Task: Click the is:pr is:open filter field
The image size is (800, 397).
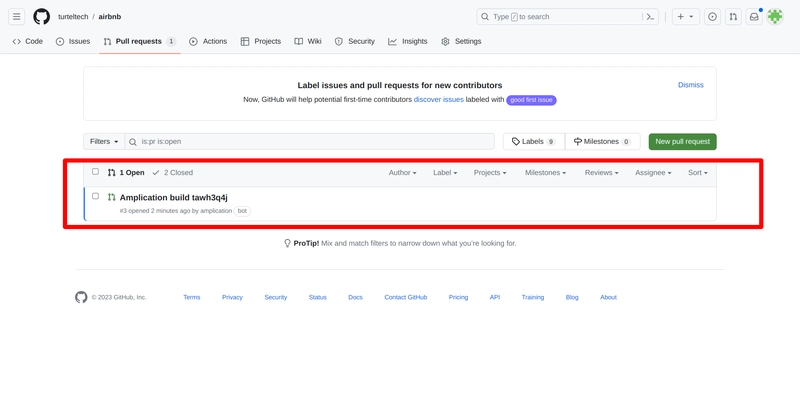Action: point(310,141)
